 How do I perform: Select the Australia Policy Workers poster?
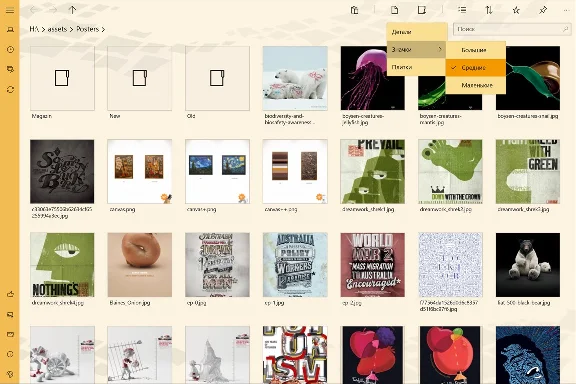[295, 265]
